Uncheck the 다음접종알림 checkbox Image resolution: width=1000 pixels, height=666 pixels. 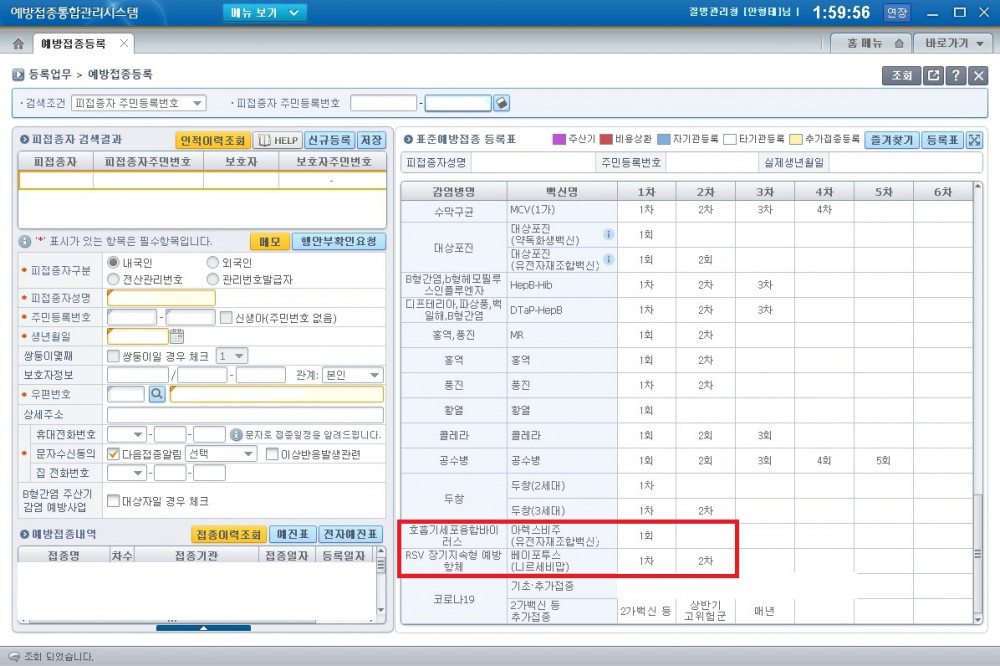pyautogui.click(x=114, y=454)
